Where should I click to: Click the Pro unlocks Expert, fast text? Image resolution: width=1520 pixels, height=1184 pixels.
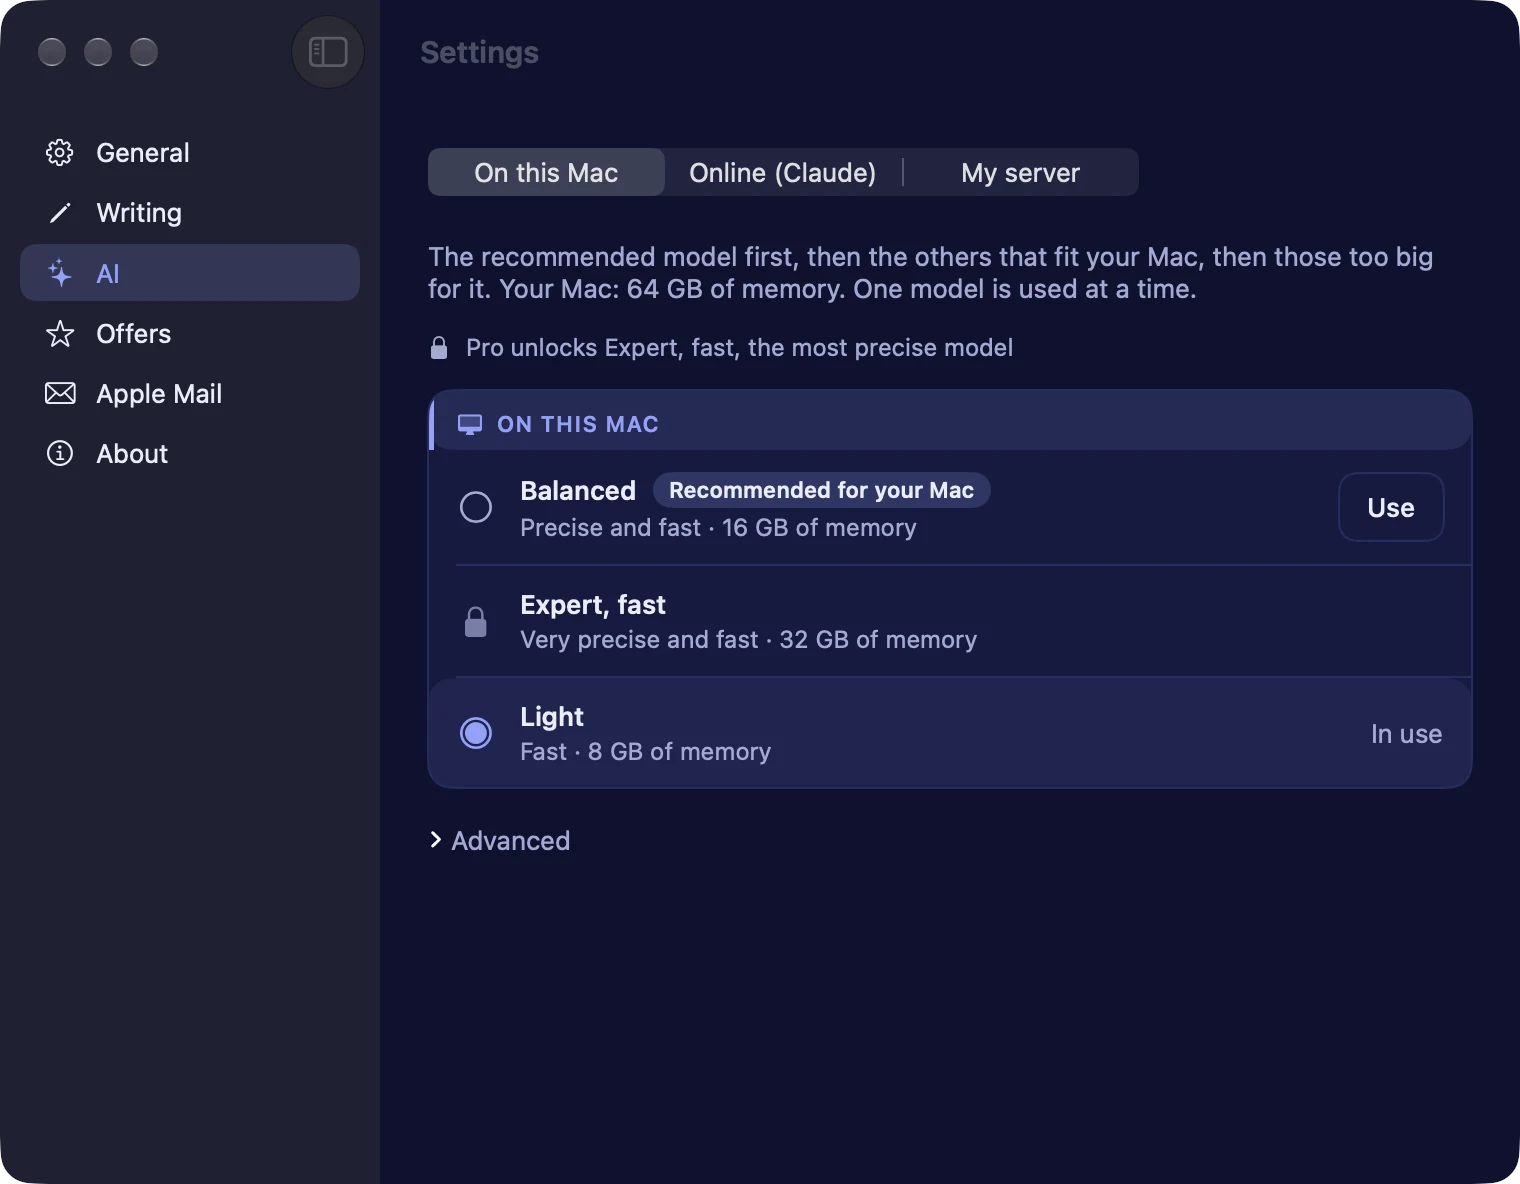pyautogui.click(x=739, y=347)
